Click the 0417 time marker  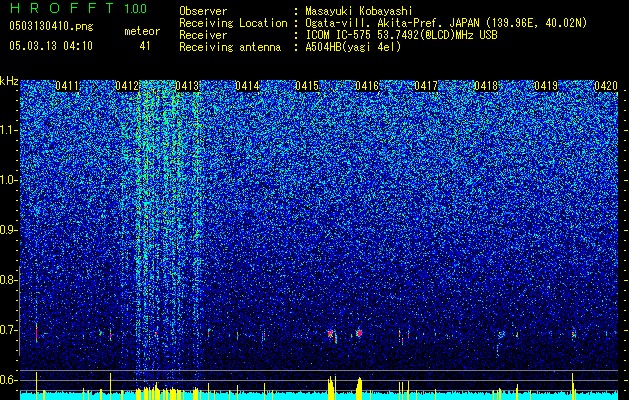click(426, 86)
